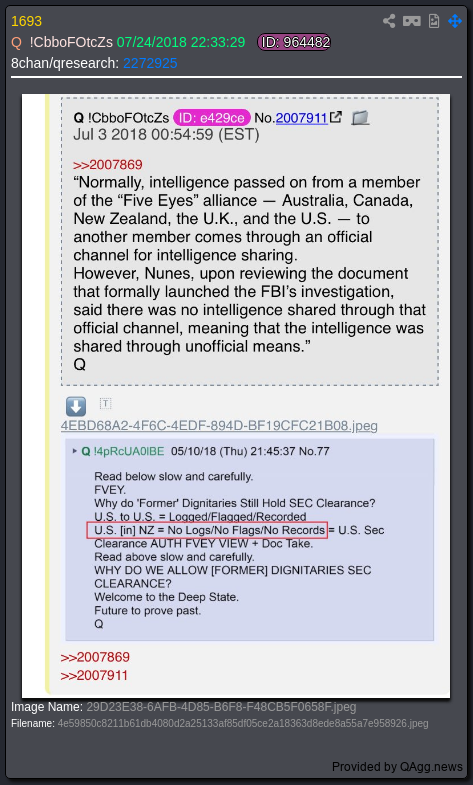Image resolution: width=473 pixels, height=785 pixels.
Task: Click the Image Name 29D23E38 jpeg text
Action: tap(221, 707)
